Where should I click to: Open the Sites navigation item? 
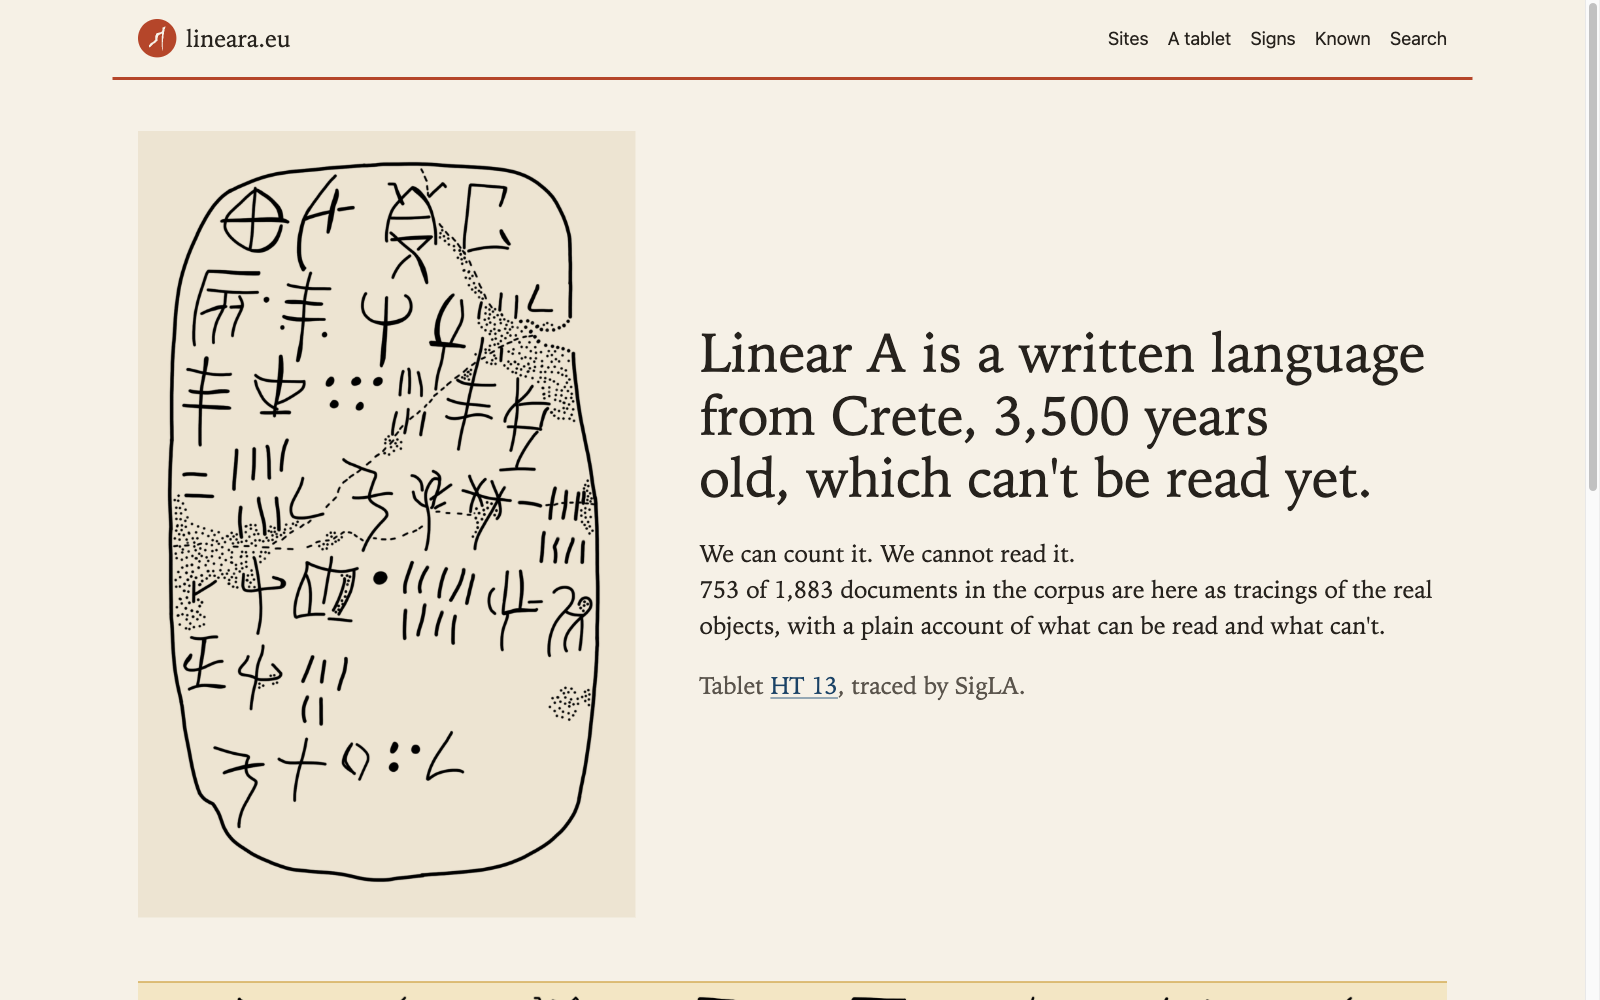pos(1127,39)
